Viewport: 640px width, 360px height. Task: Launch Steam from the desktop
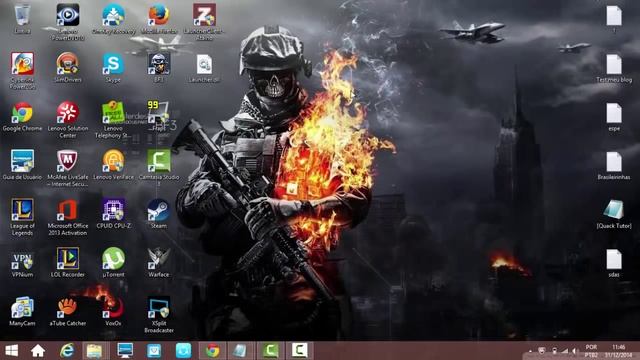[x=159, y=214]
